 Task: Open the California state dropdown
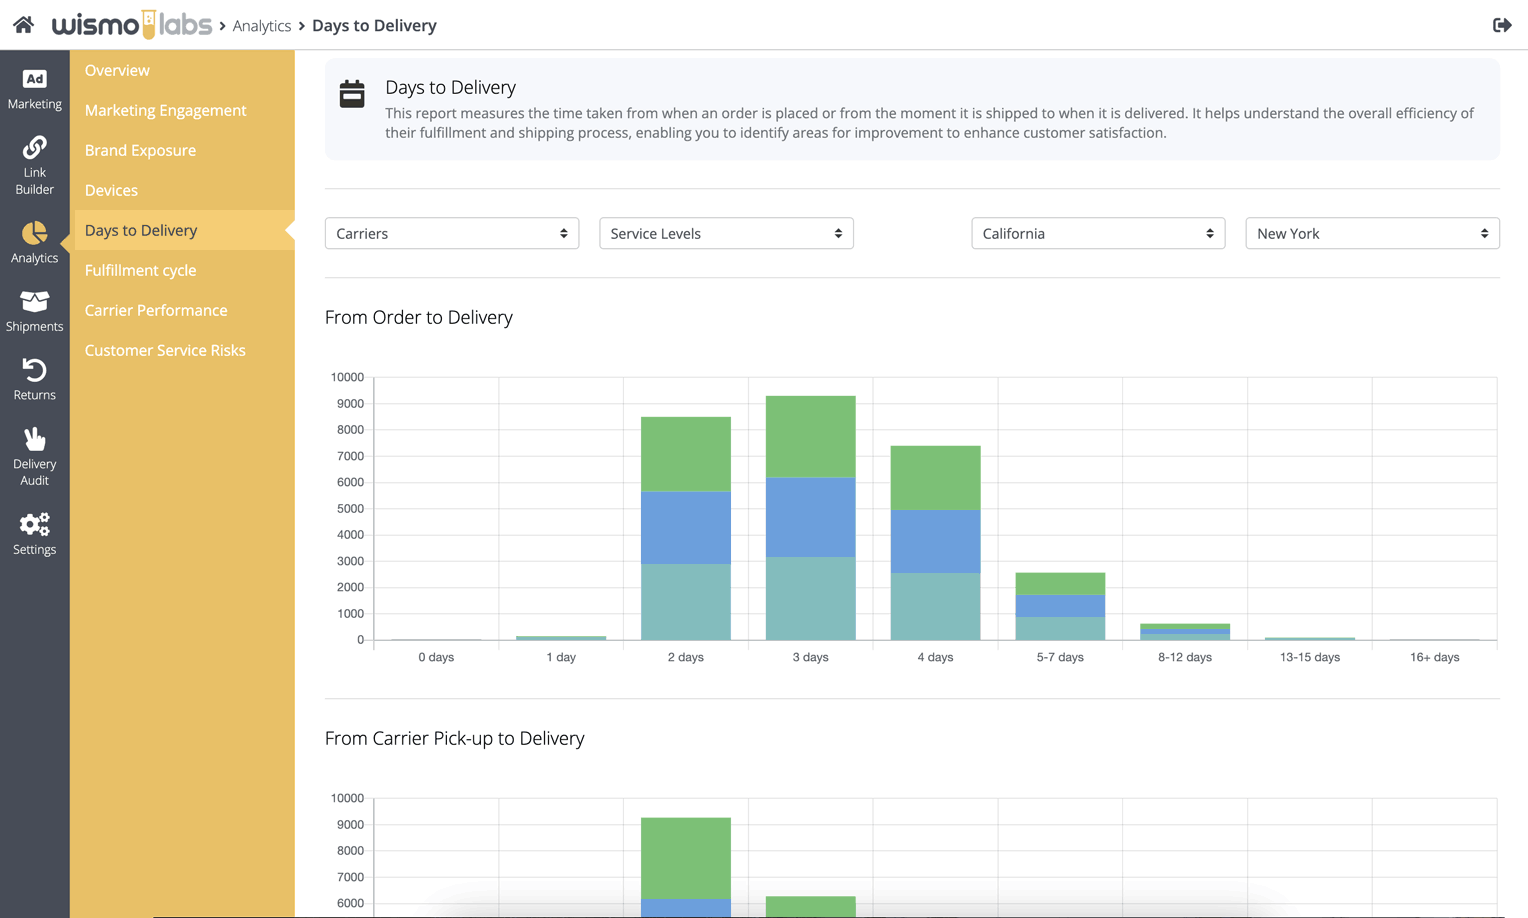[1098, 233]
